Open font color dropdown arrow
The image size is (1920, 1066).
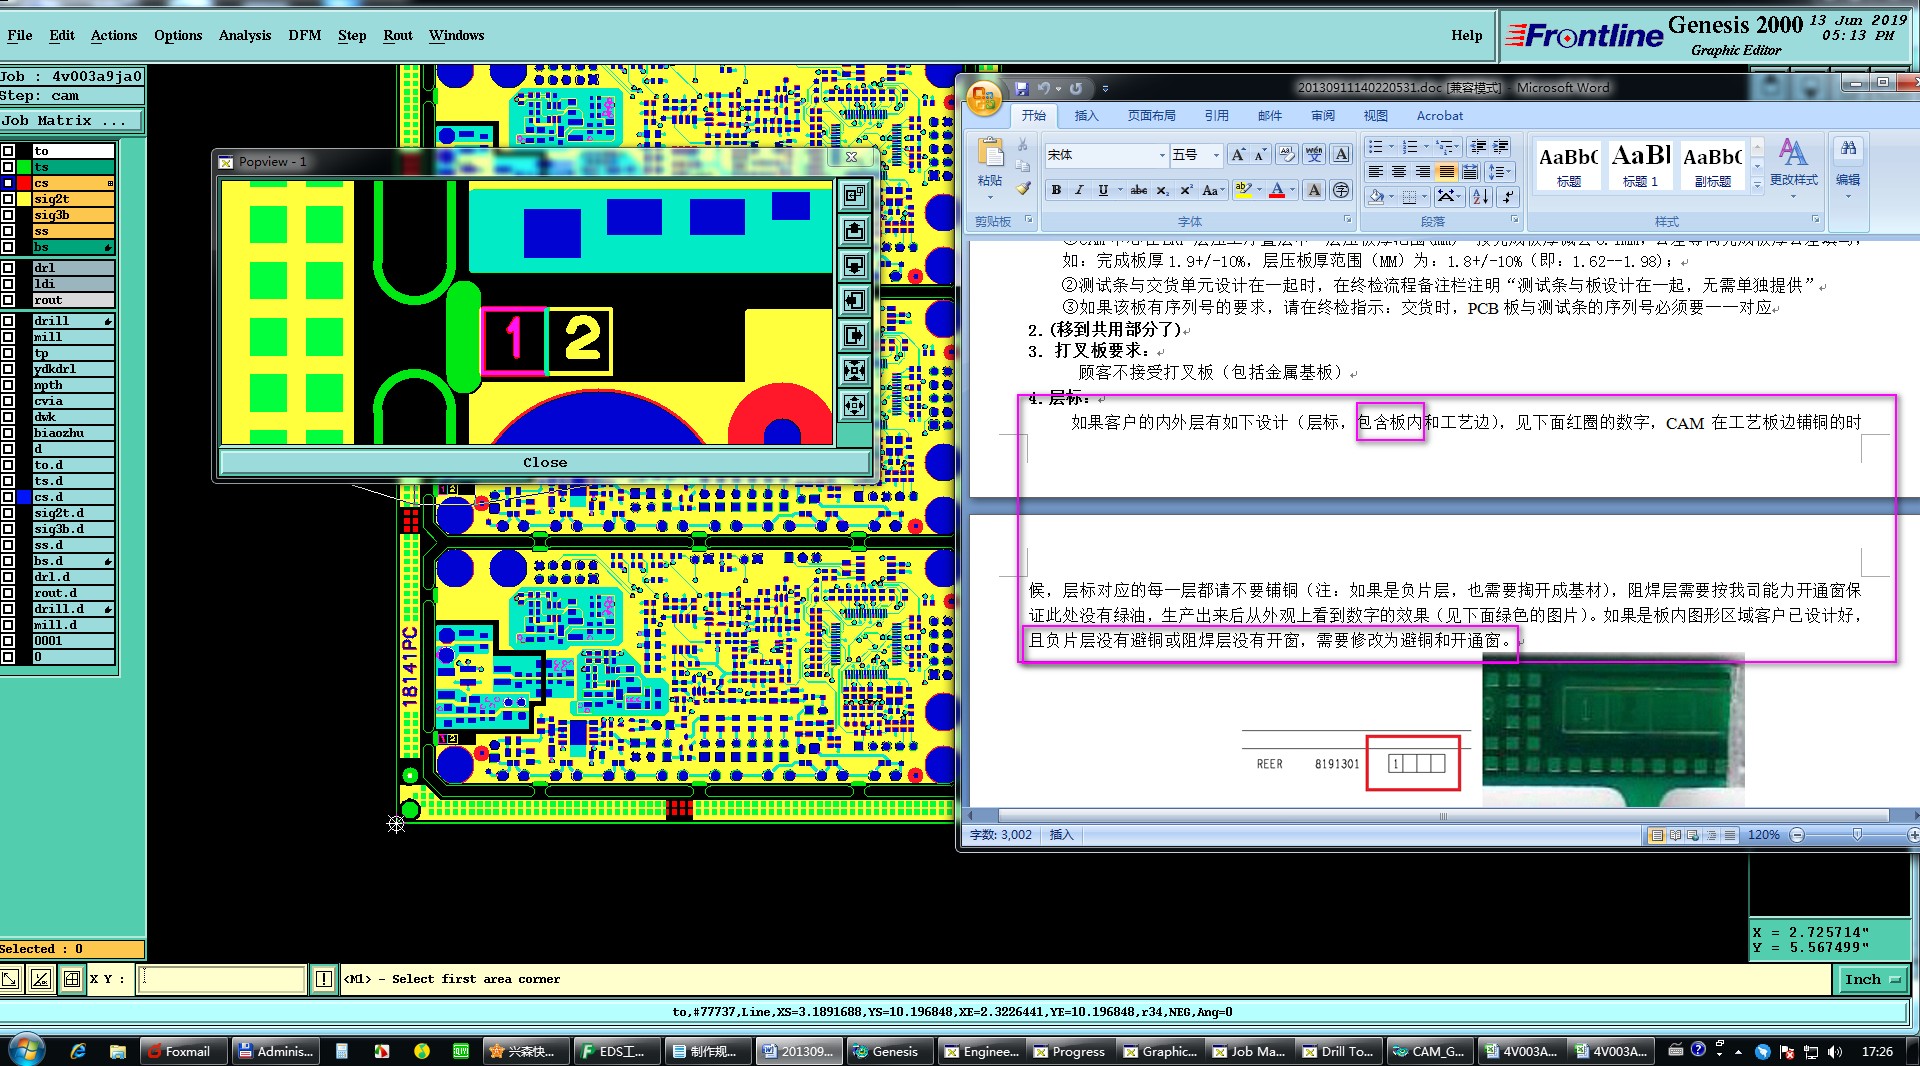[1293, 190]
